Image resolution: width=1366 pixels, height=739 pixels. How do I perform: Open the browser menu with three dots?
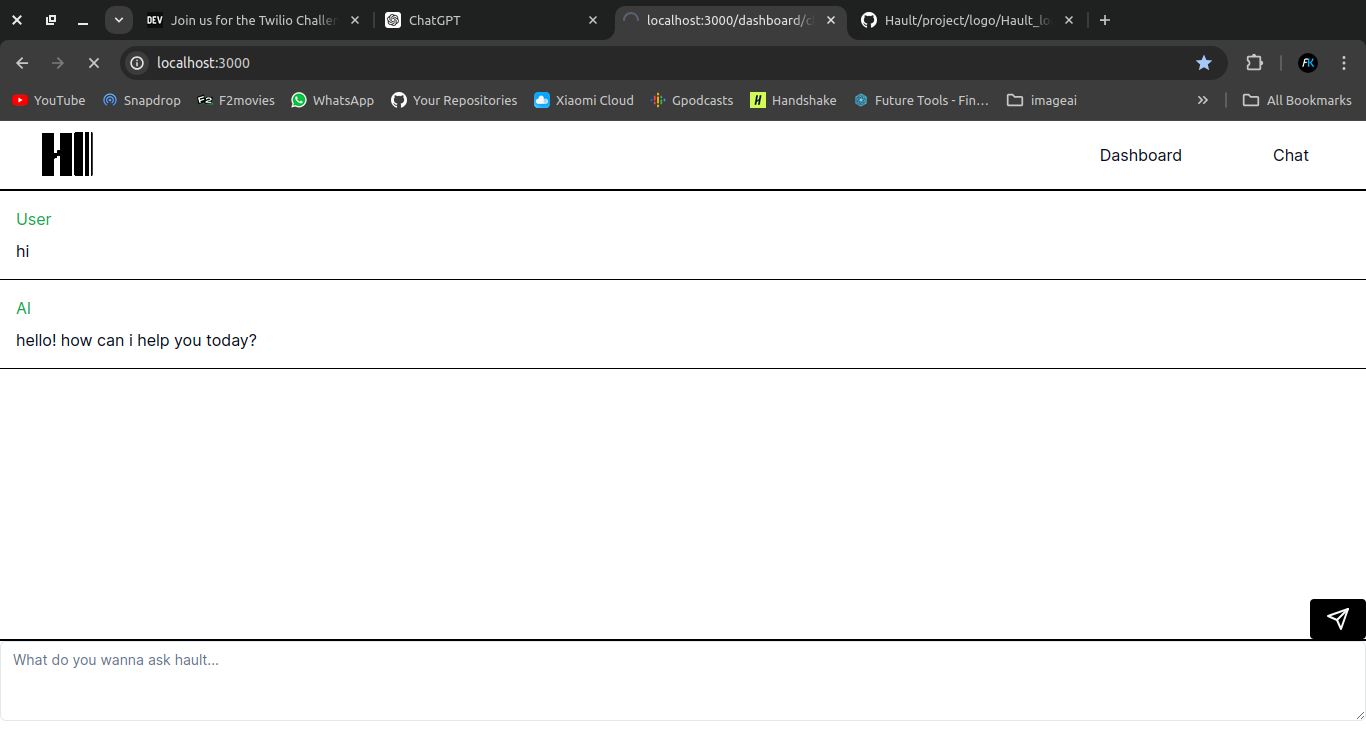[x=1344, y=62]
